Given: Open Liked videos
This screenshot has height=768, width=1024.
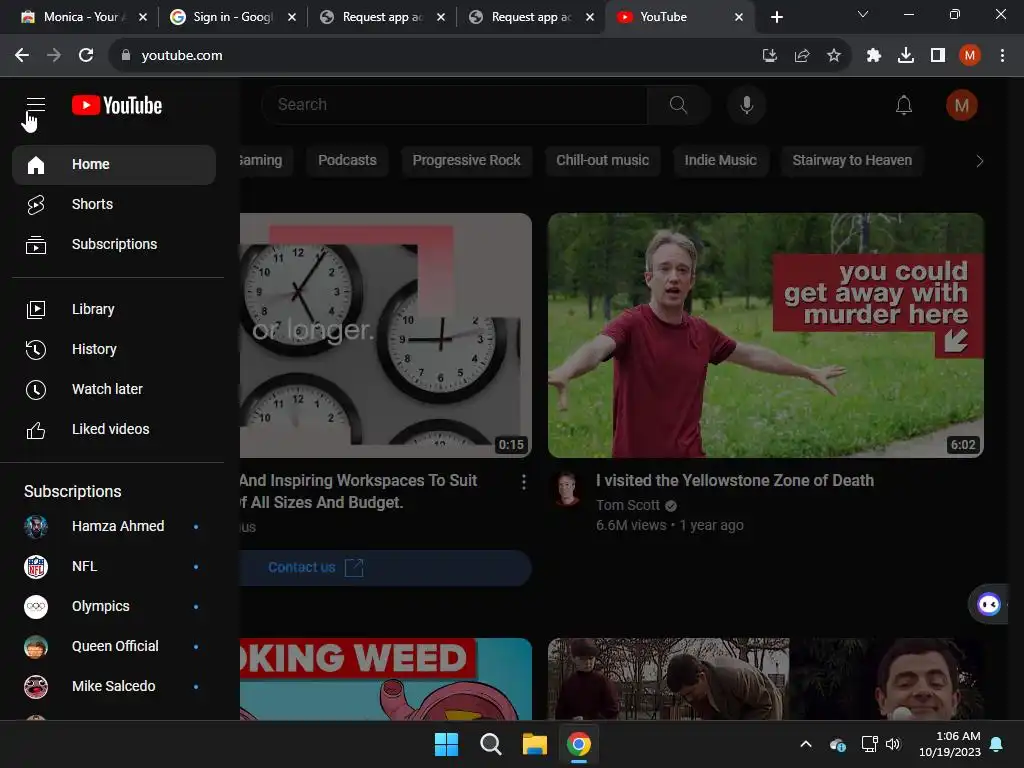Looking at the screenshot, I should tap(114, 429).
